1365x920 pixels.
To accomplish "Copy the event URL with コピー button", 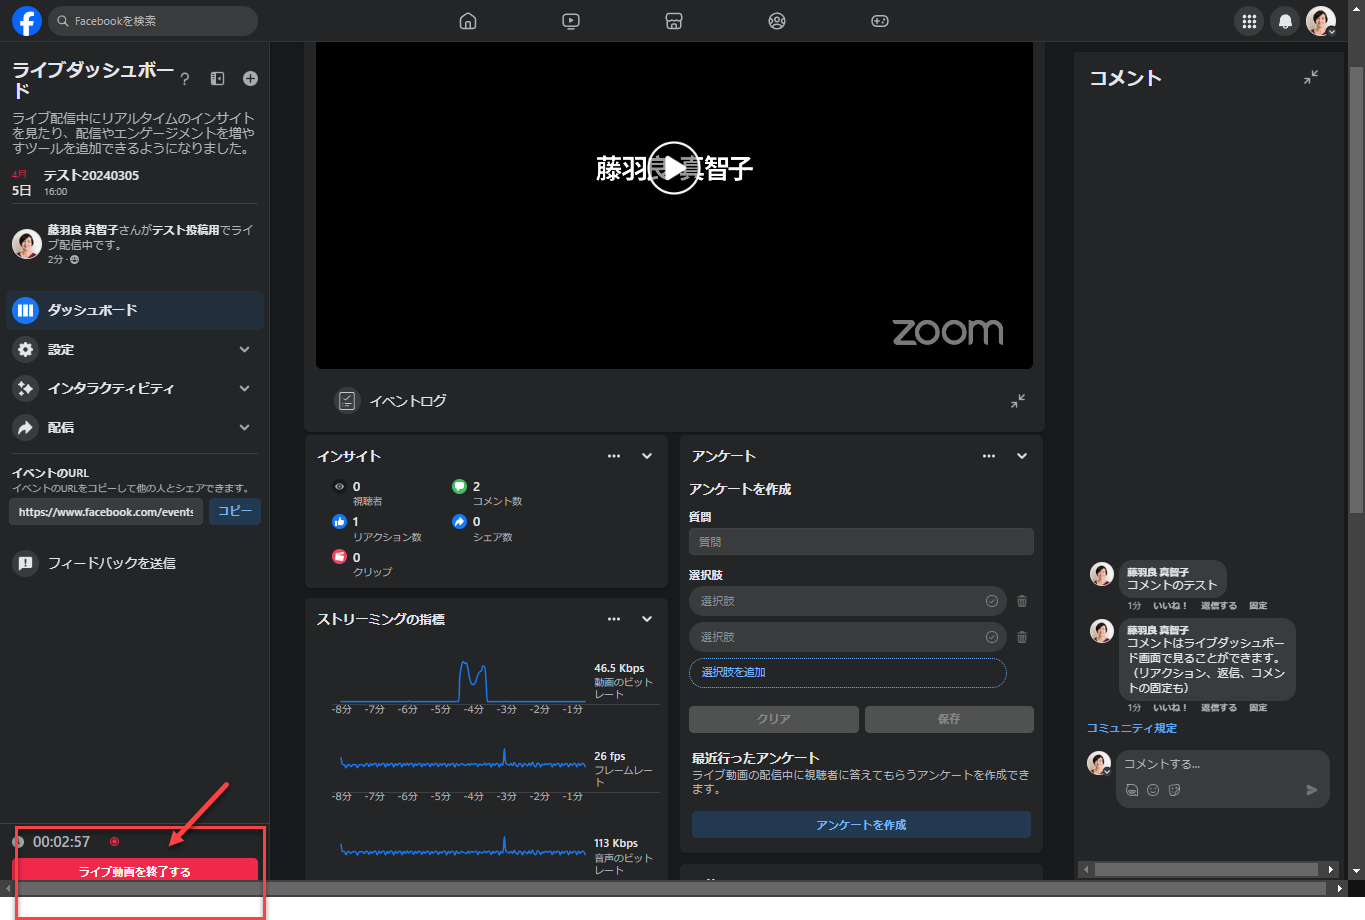I will [x=235, y=511].
